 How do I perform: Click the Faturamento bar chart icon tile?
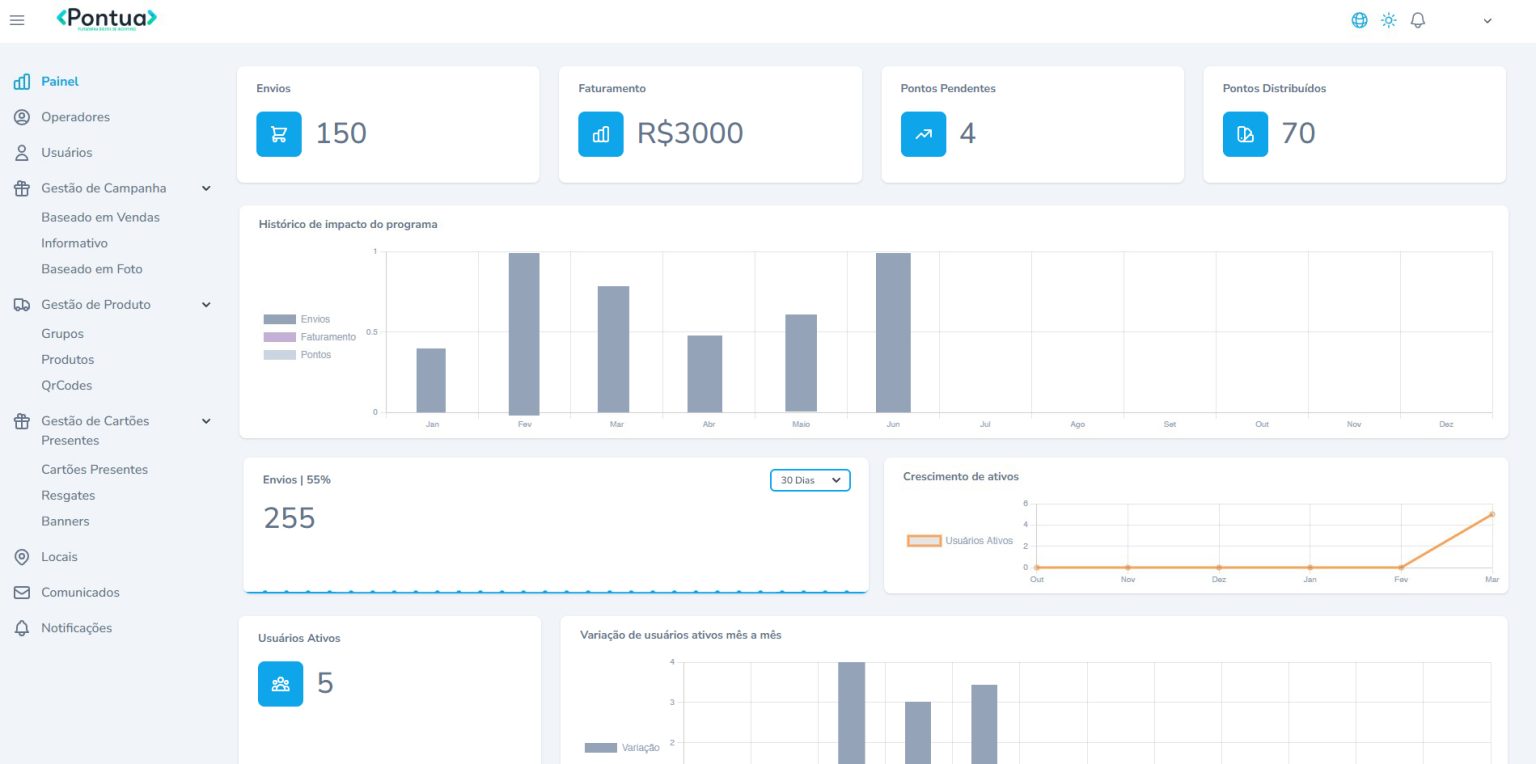pyautogui.click(x=601, y=134)
